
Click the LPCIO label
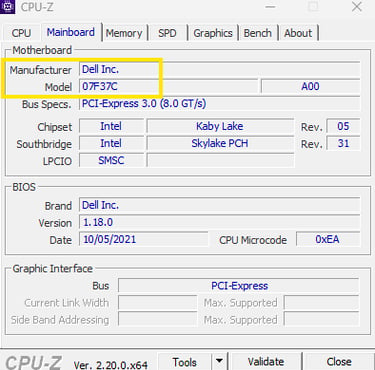(57, 161)
